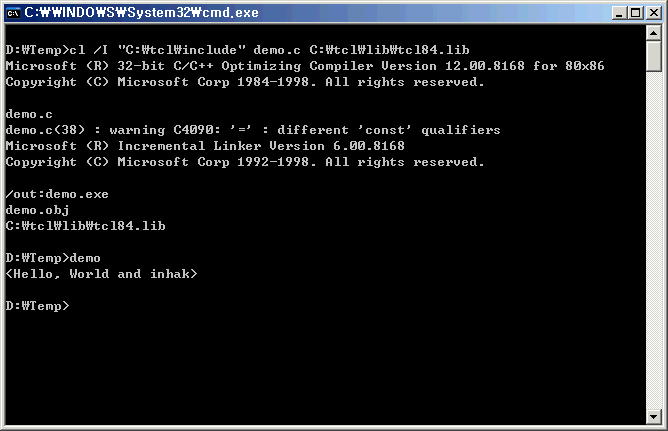Viewport: 668px width, 431px height.
Task: Click the vertical scrollbar thumb
Action: point(654,56)
